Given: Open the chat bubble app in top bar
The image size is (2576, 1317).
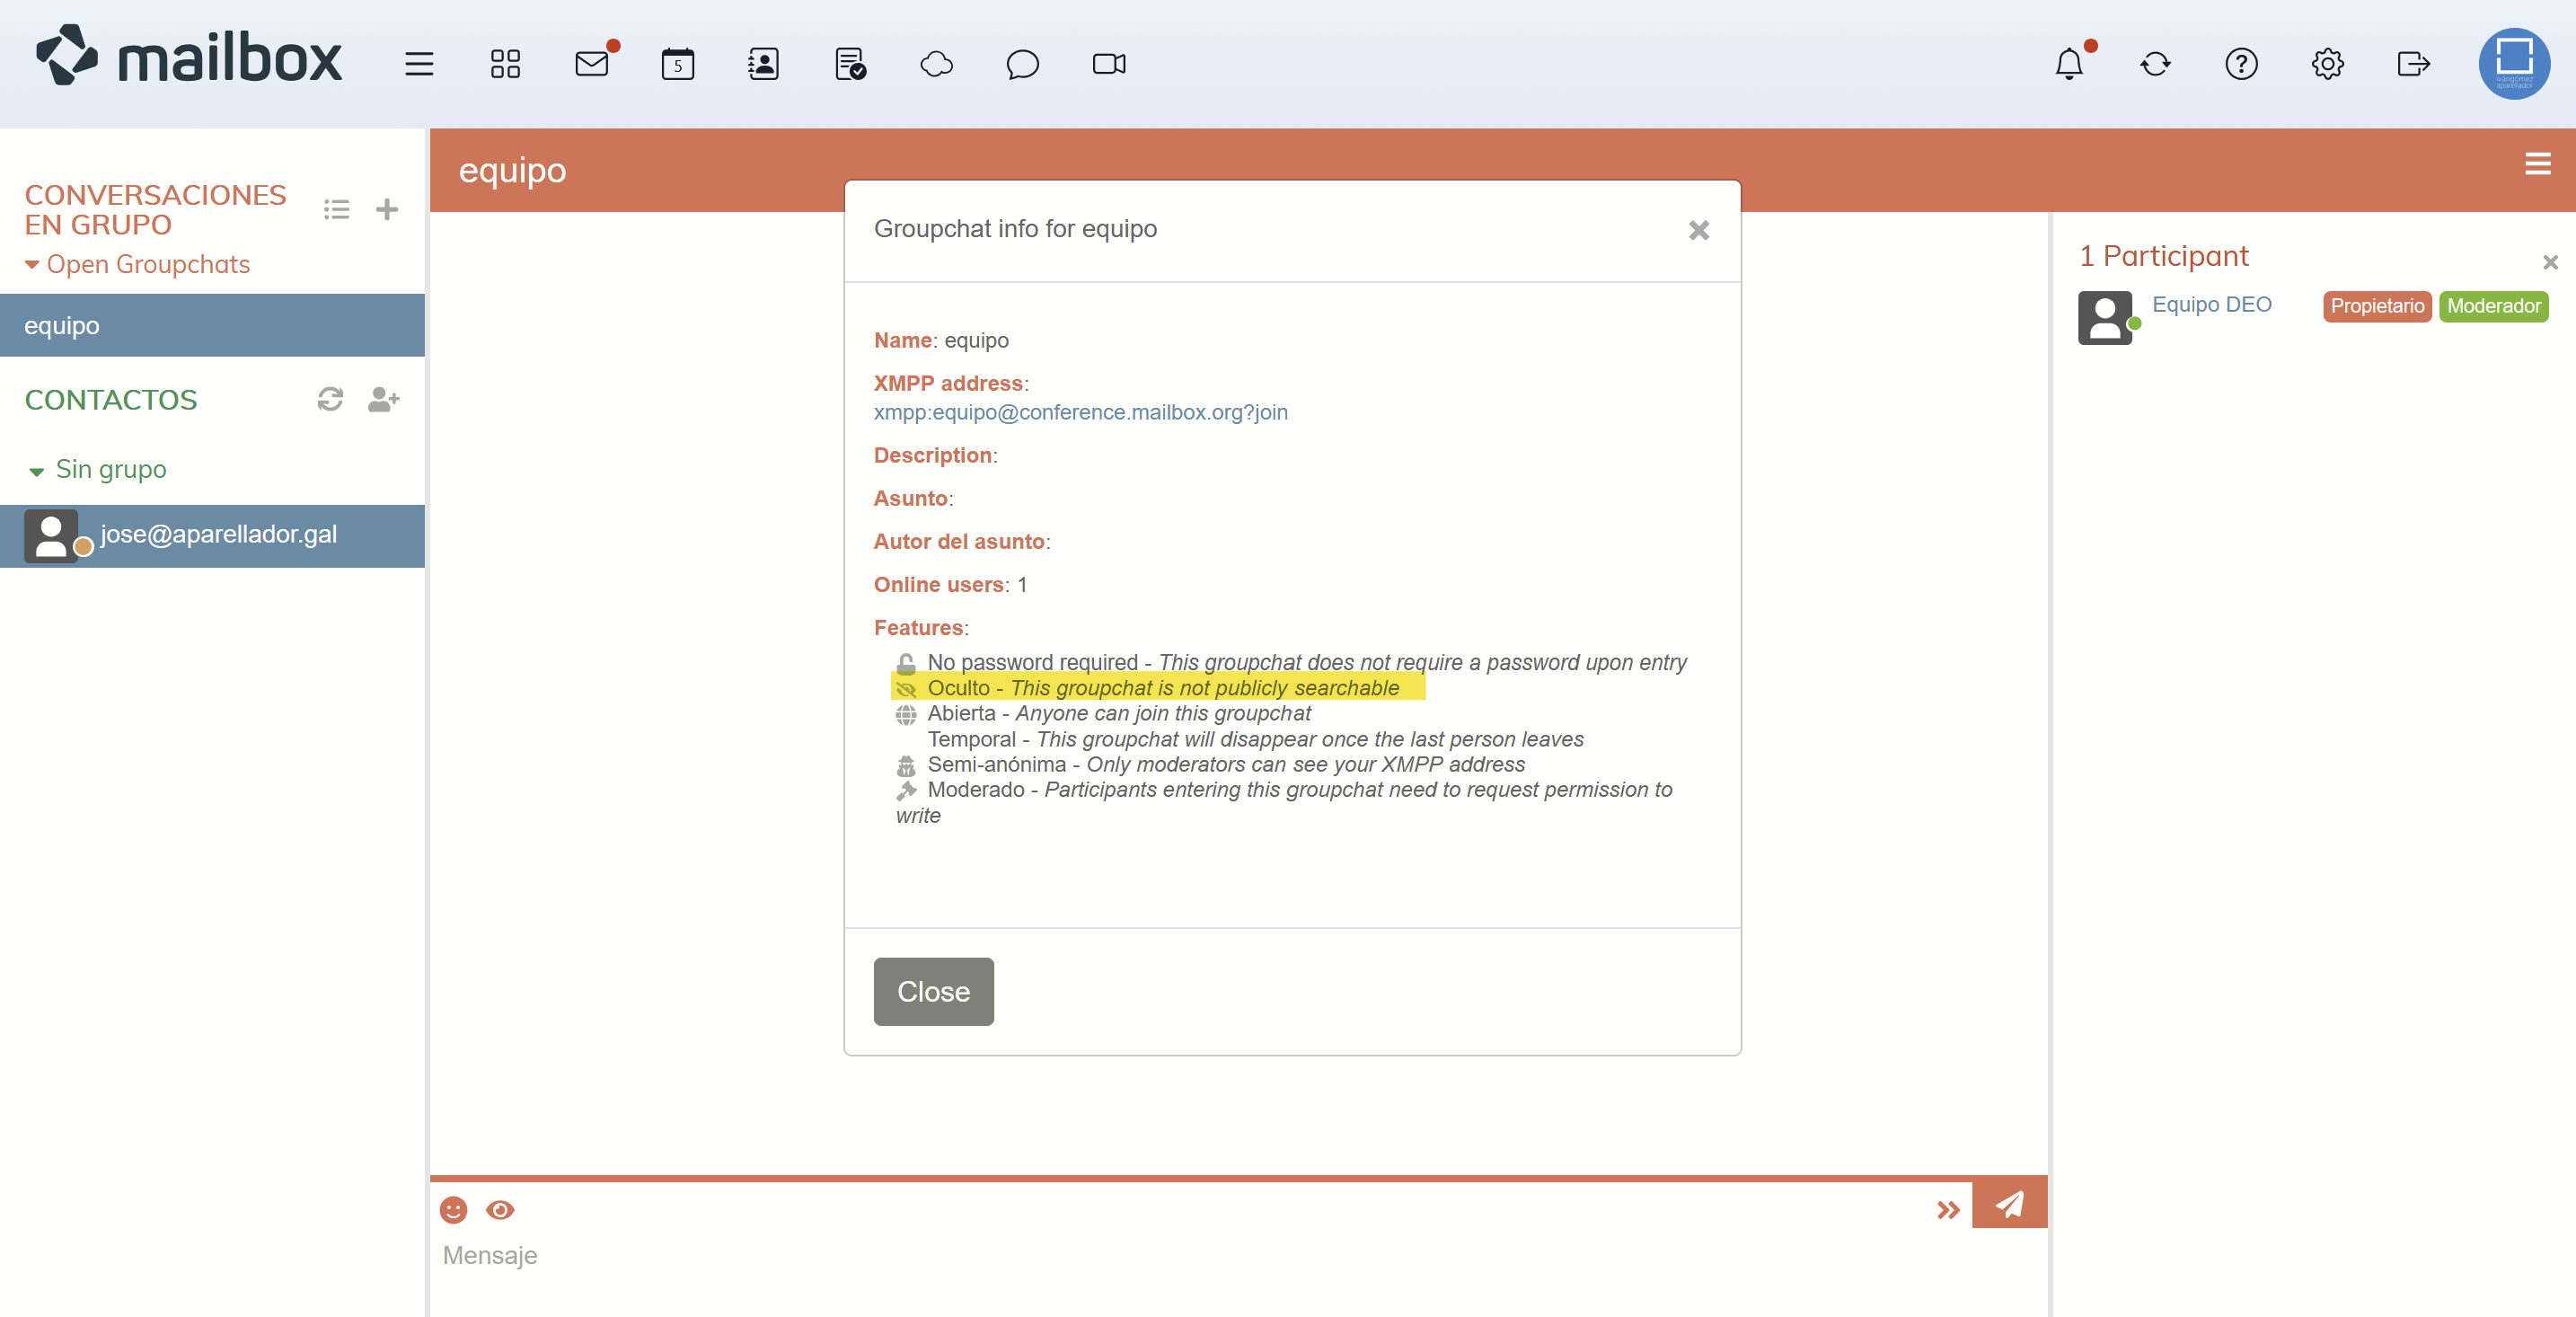Looking at the screenshot, I should pos(1022,64).
